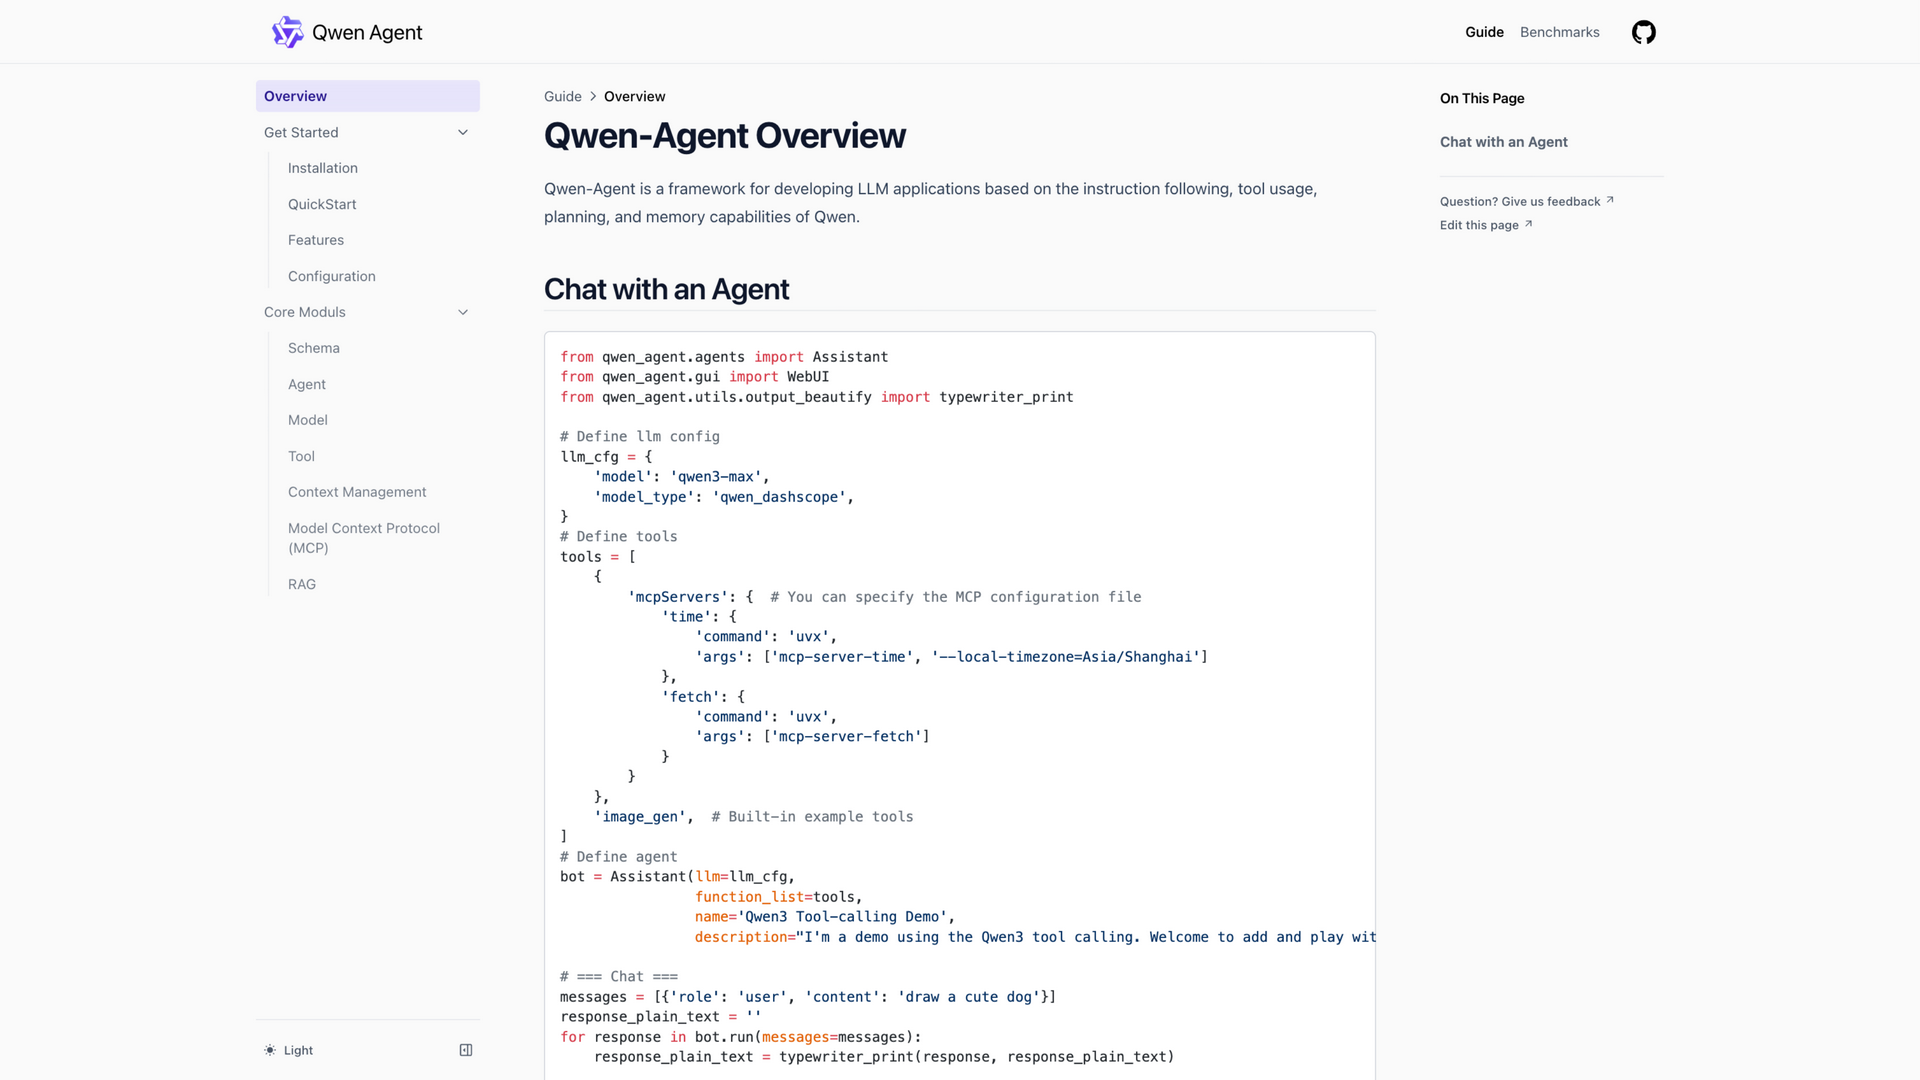Open the Tool page in sidebar

(301, 456)
